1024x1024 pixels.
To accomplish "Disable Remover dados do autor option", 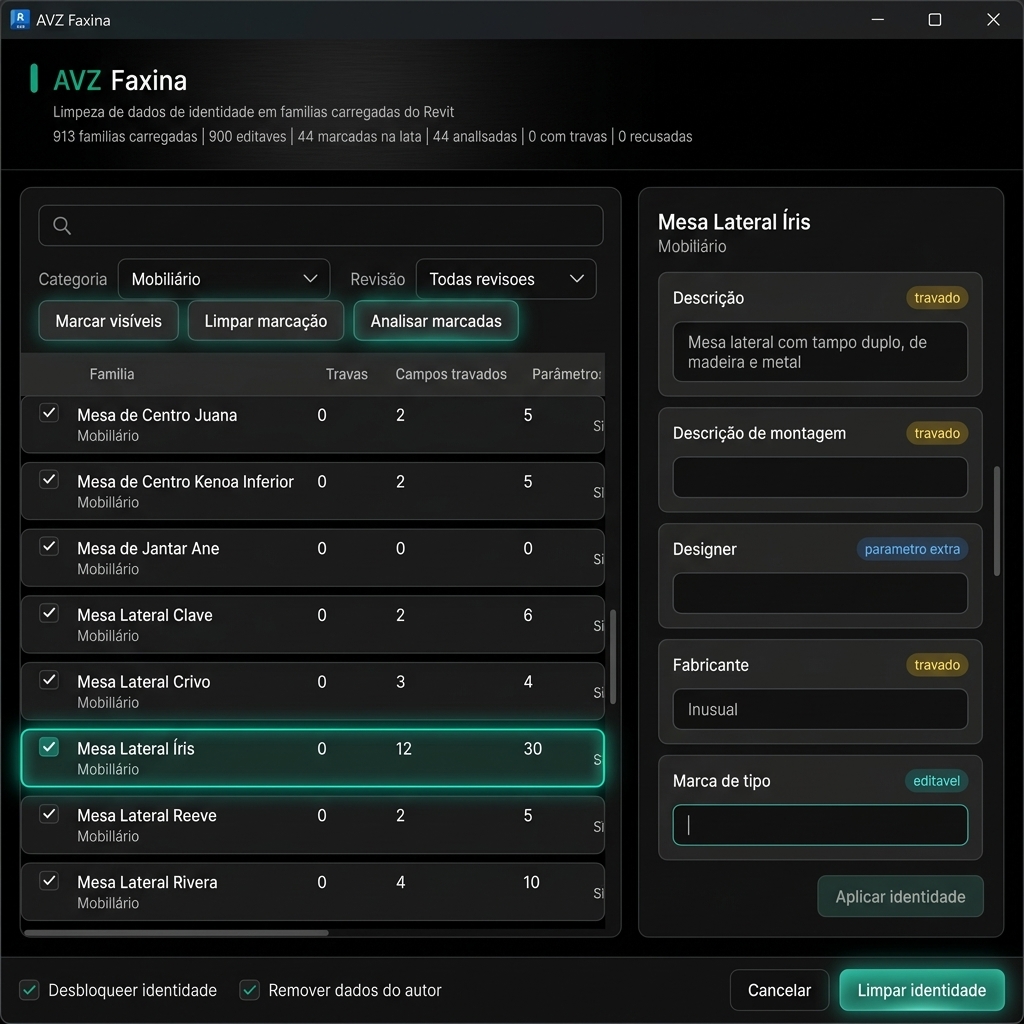I will point(249,990).
